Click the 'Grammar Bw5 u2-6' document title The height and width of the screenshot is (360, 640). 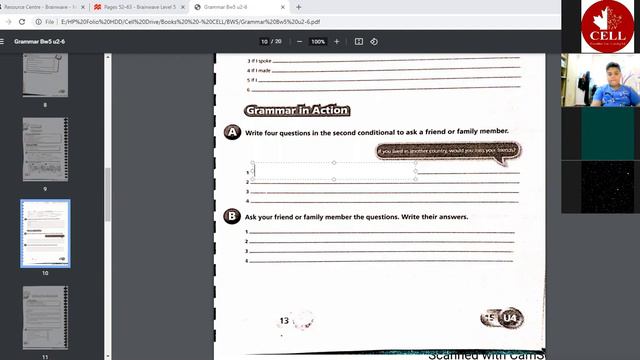(39, 42)
